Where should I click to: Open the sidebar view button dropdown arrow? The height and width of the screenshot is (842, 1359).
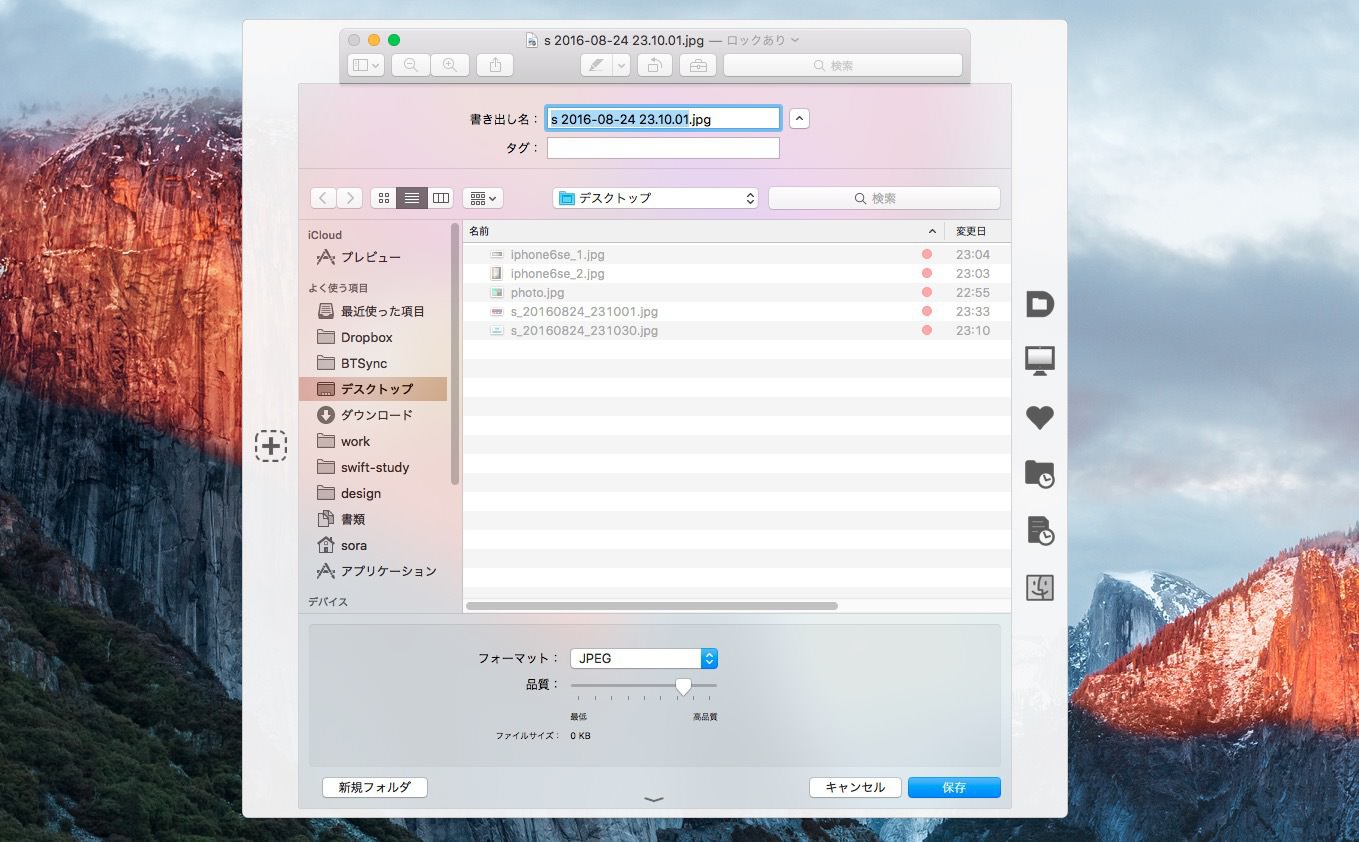coord(376,65)
